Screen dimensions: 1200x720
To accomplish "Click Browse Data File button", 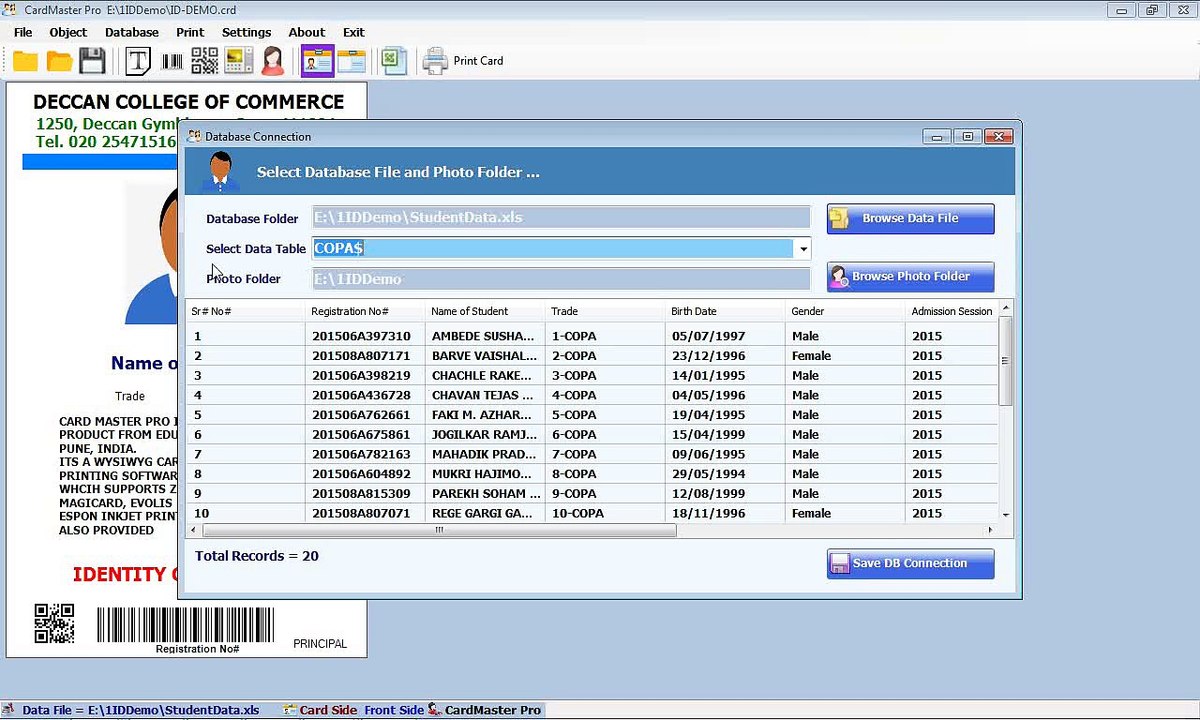I will pos(910,218).
